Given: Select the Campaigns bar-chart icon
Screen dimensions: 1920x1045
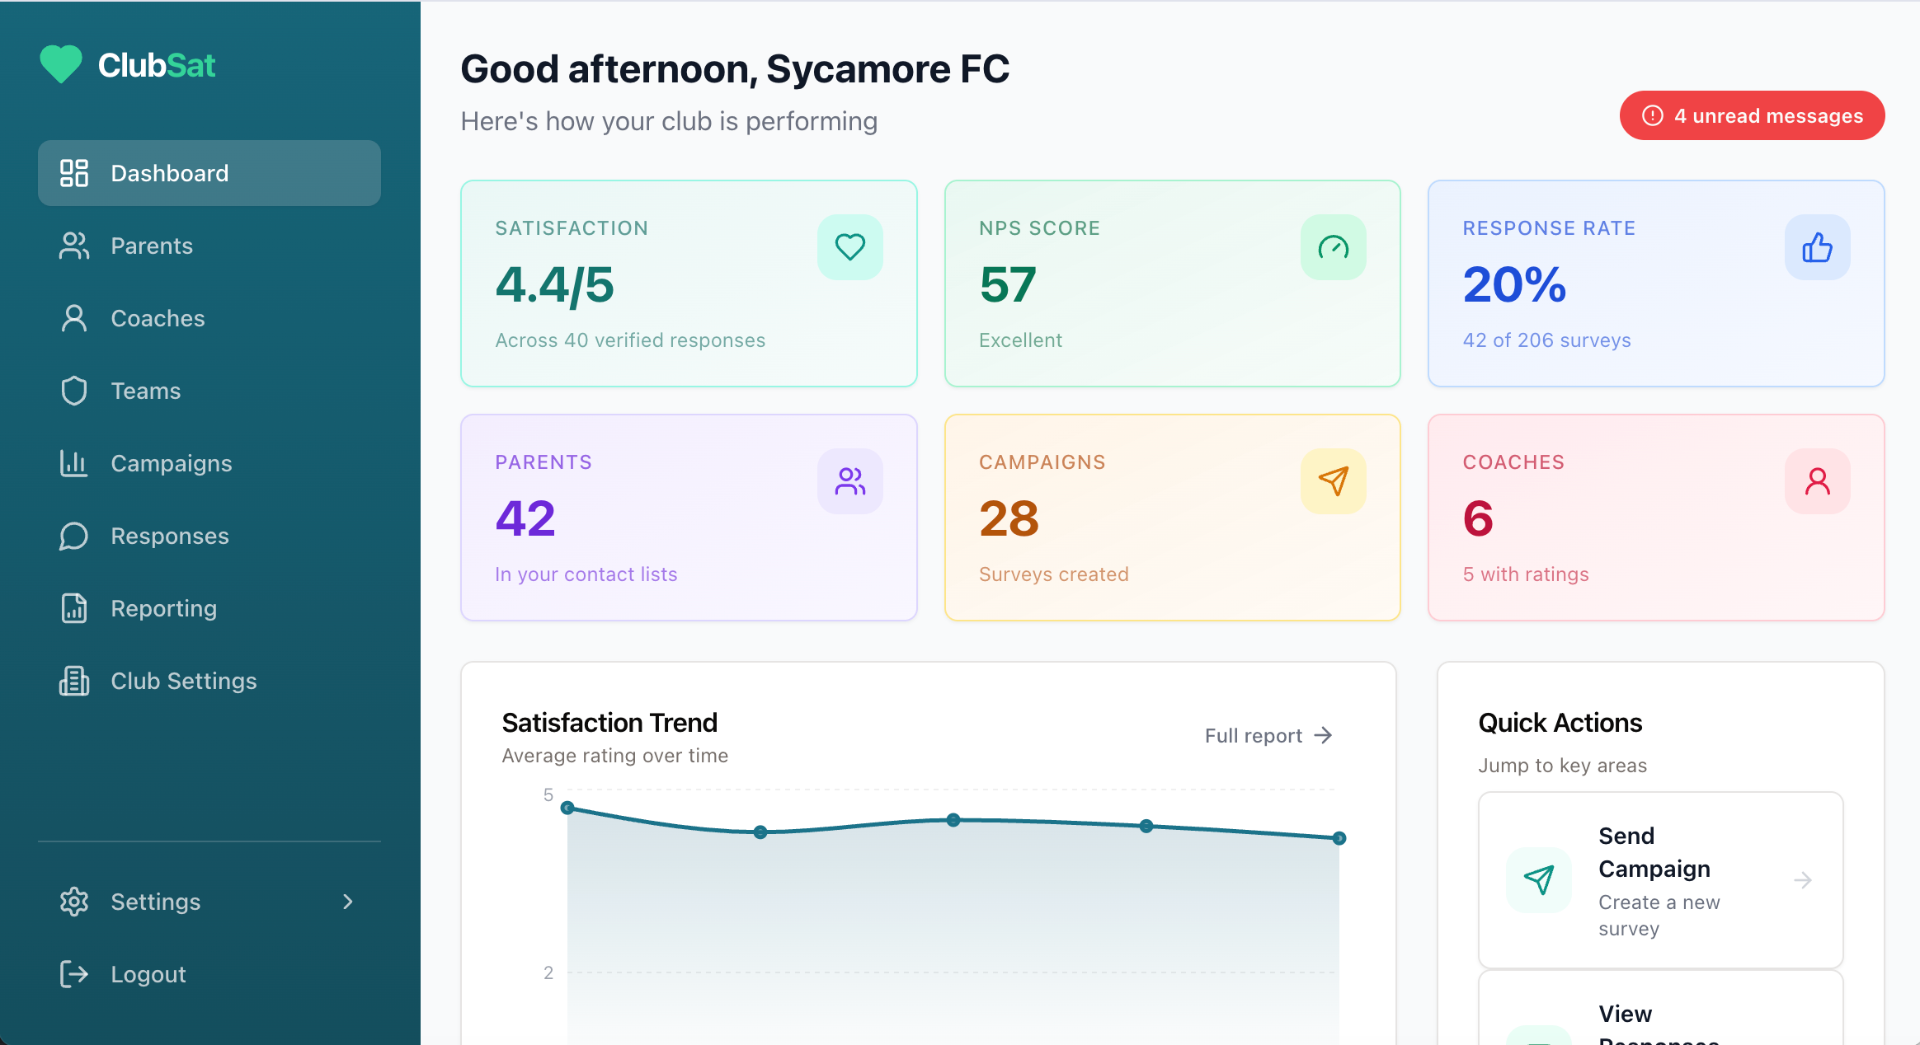Looking at the screenshot, I should tap(74, 463).
